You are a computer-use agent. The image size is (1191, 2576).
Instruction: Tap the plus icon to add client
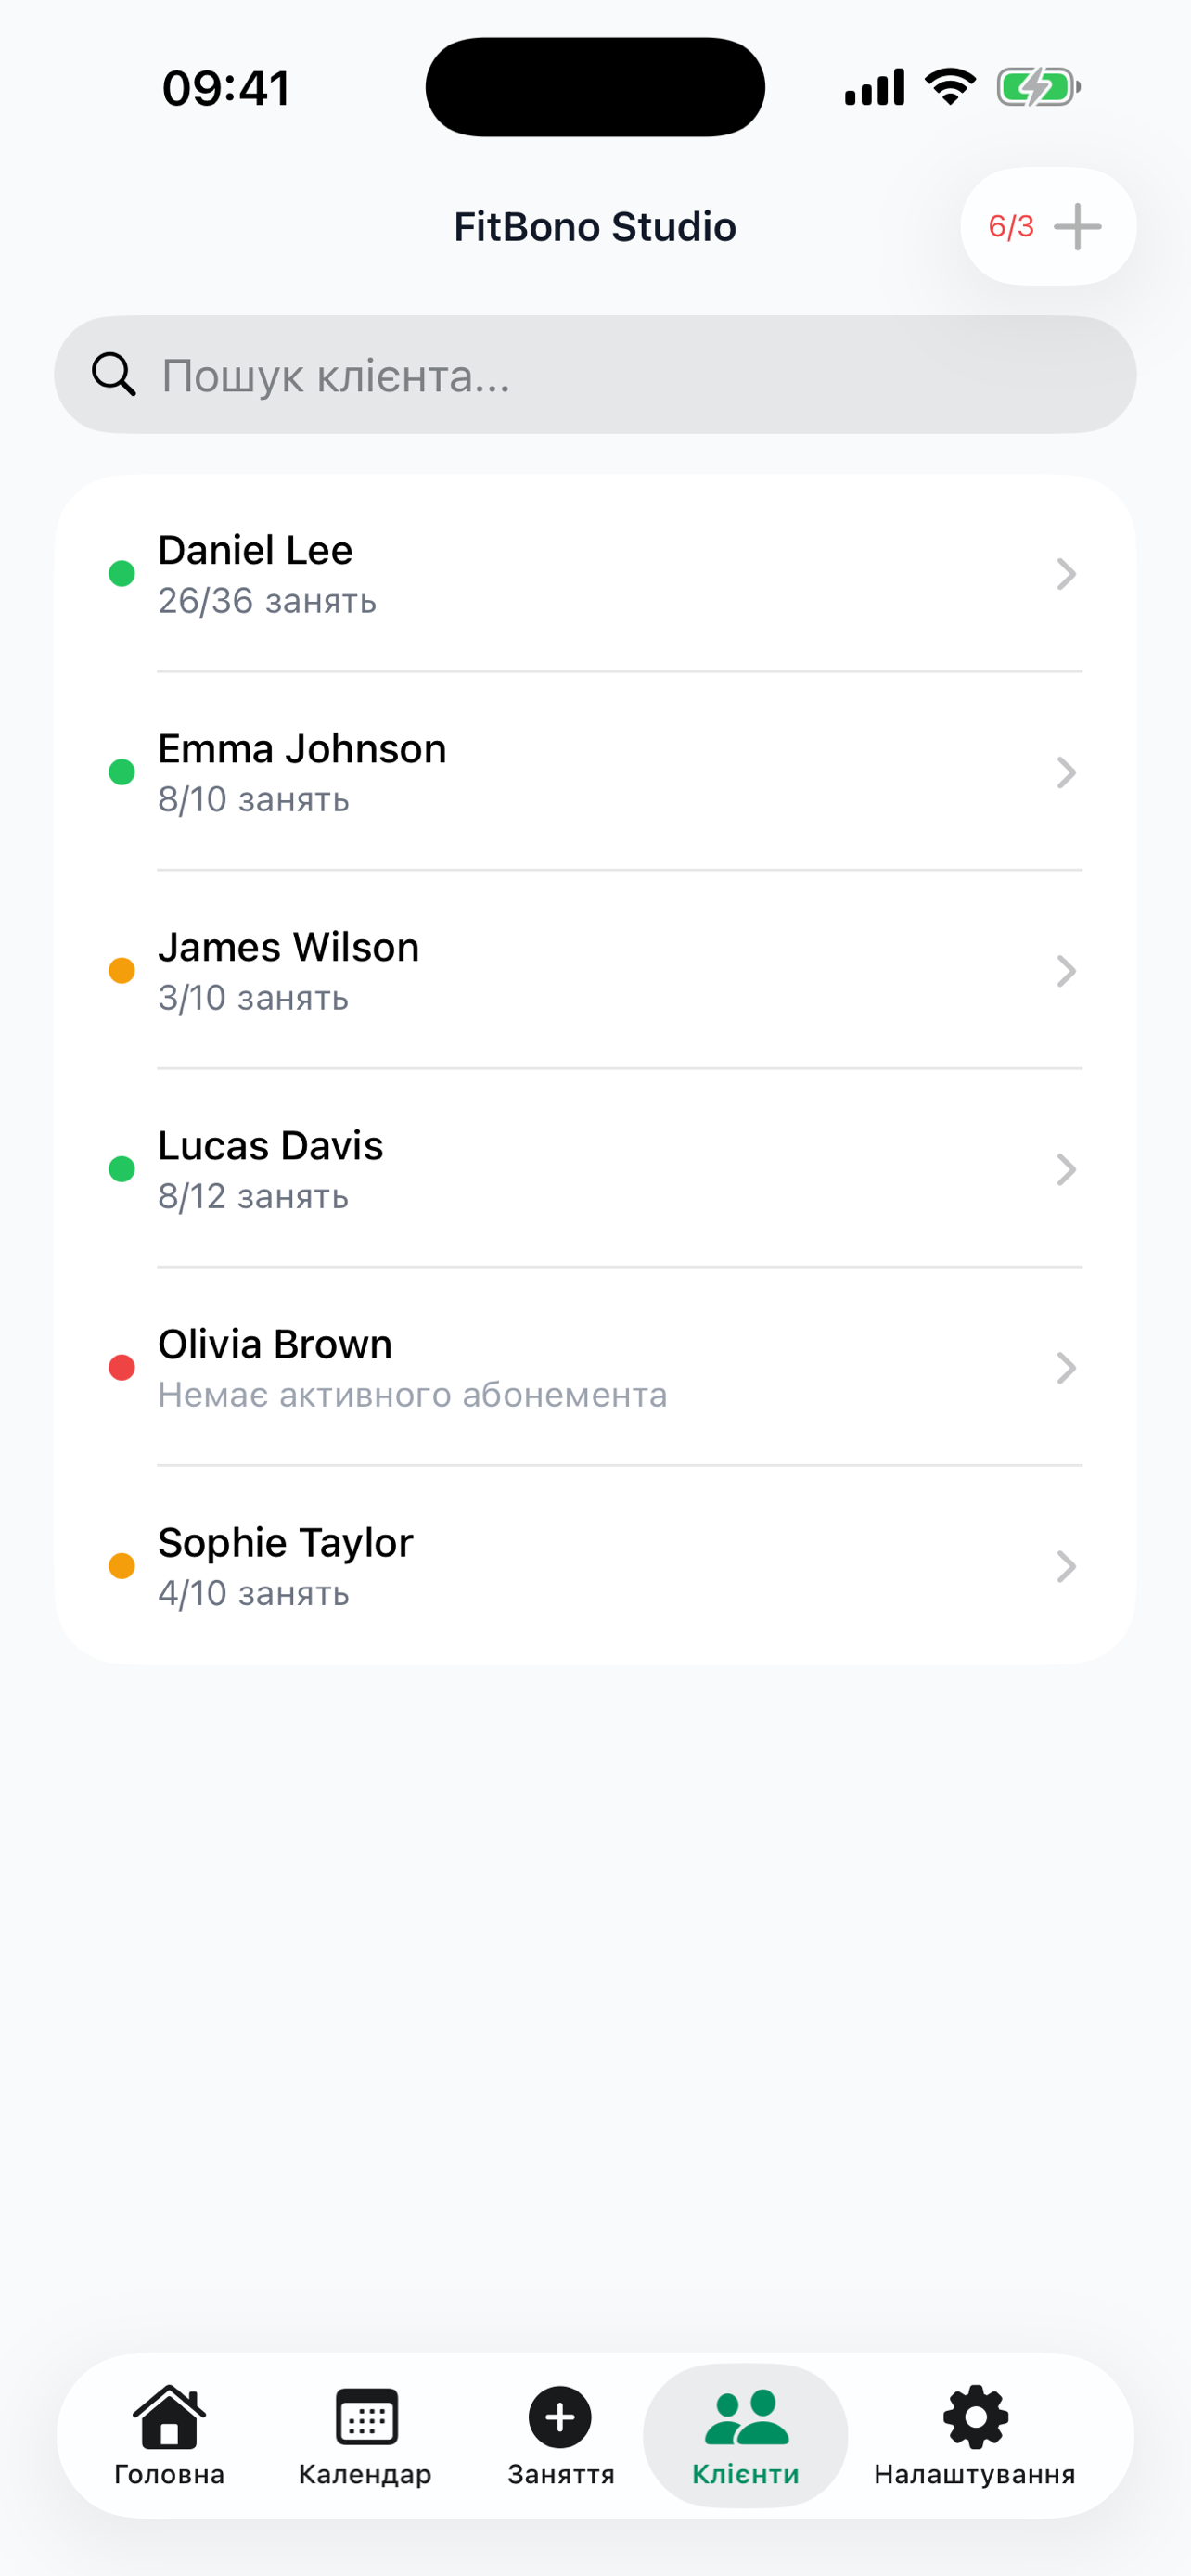tap(1077, 227)
